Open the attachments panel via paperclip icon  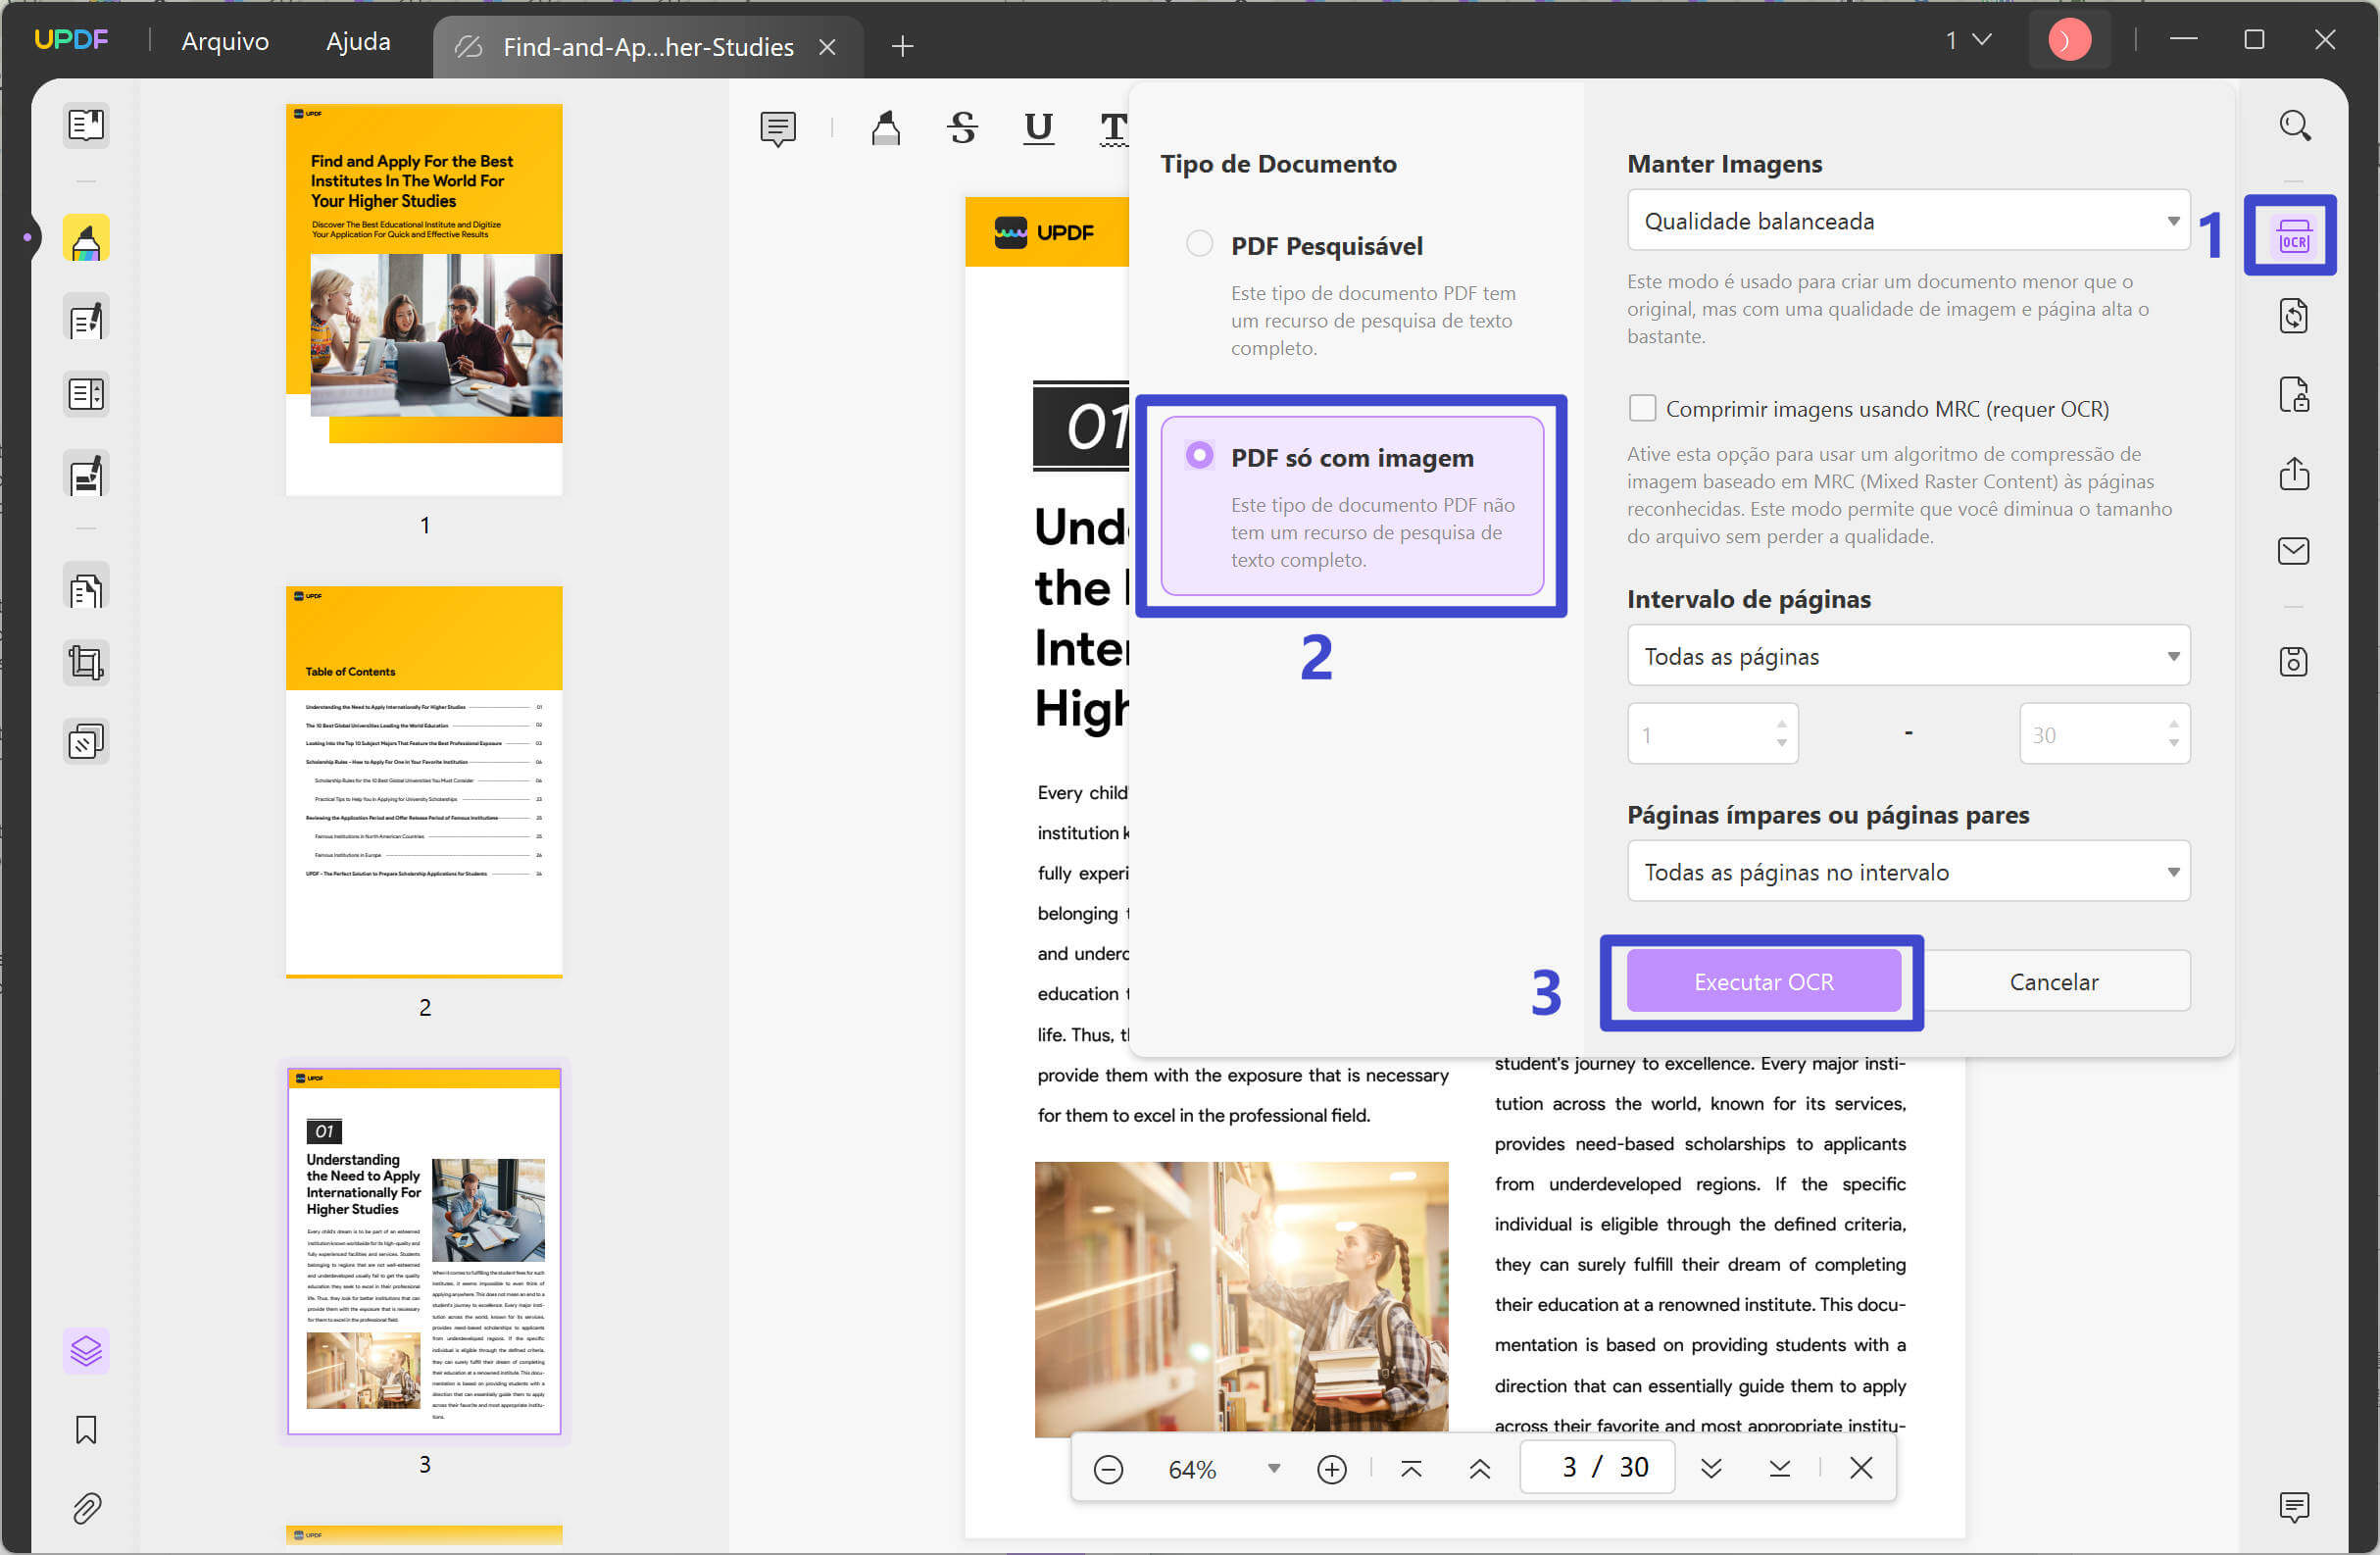86,1509
